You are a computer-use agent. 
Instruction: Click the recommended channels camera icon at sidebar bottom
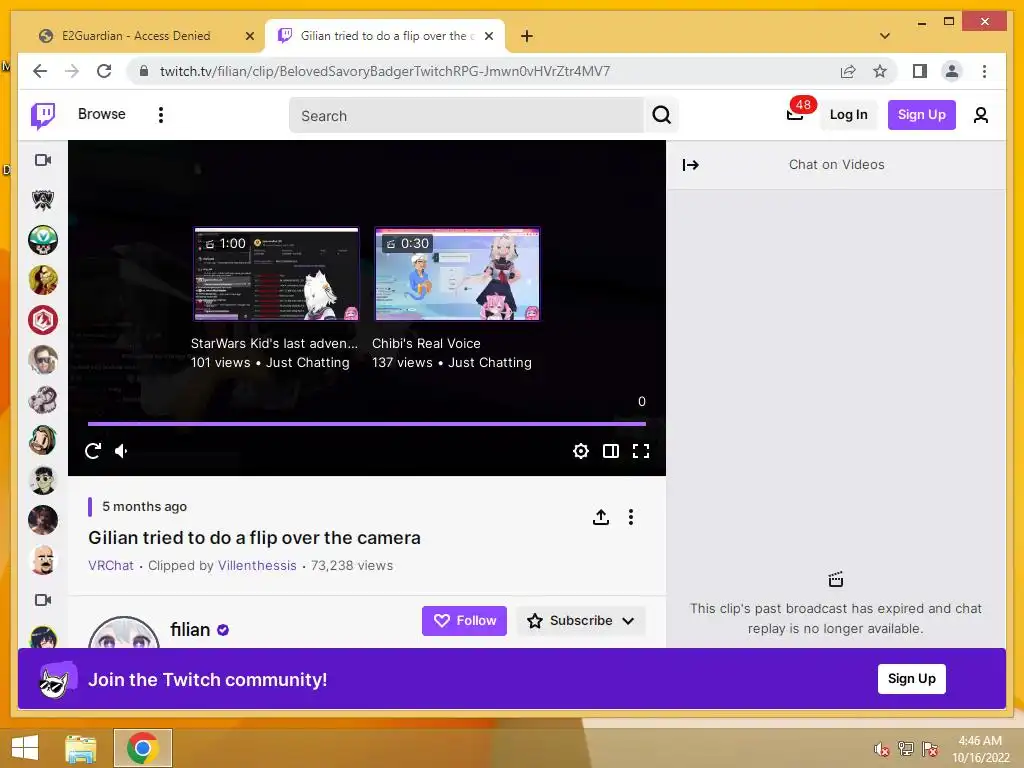tap(43, 600)
